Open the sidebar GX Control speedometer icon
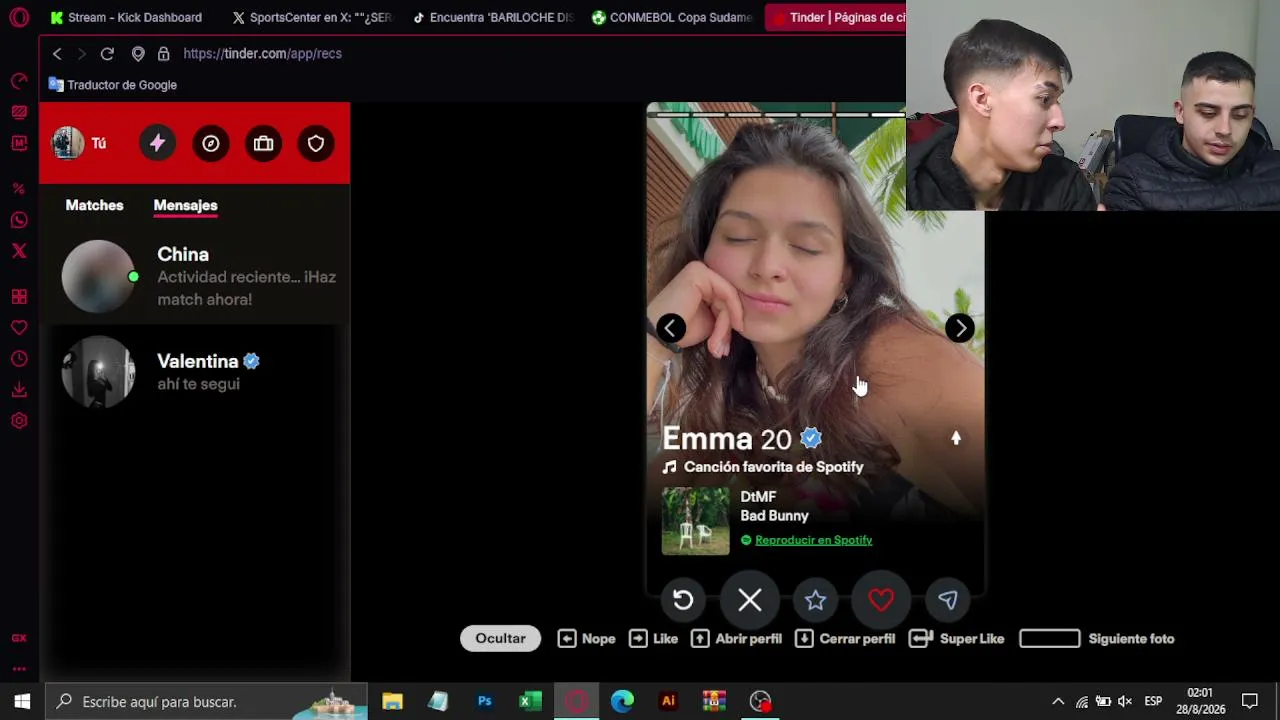The height and width of the screenshot is (720, 1280). [x=19, y=81]
